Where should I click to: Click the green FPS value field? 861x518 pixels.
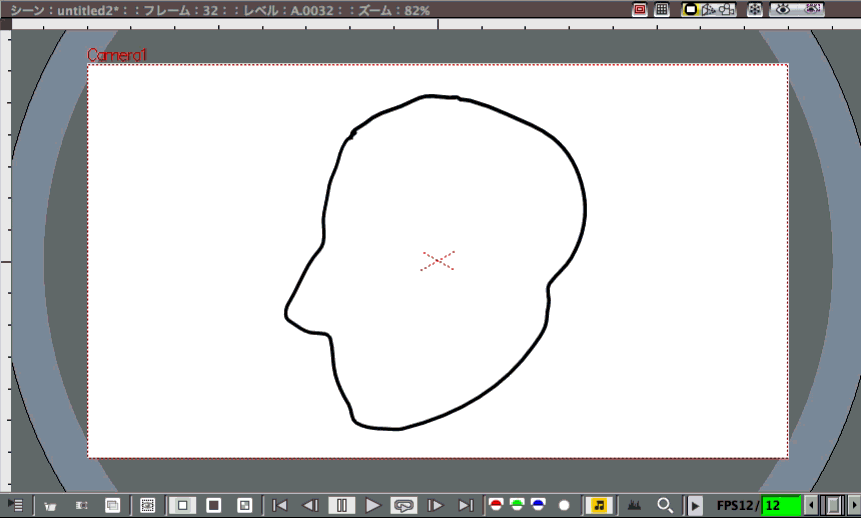tap(782, 506)
